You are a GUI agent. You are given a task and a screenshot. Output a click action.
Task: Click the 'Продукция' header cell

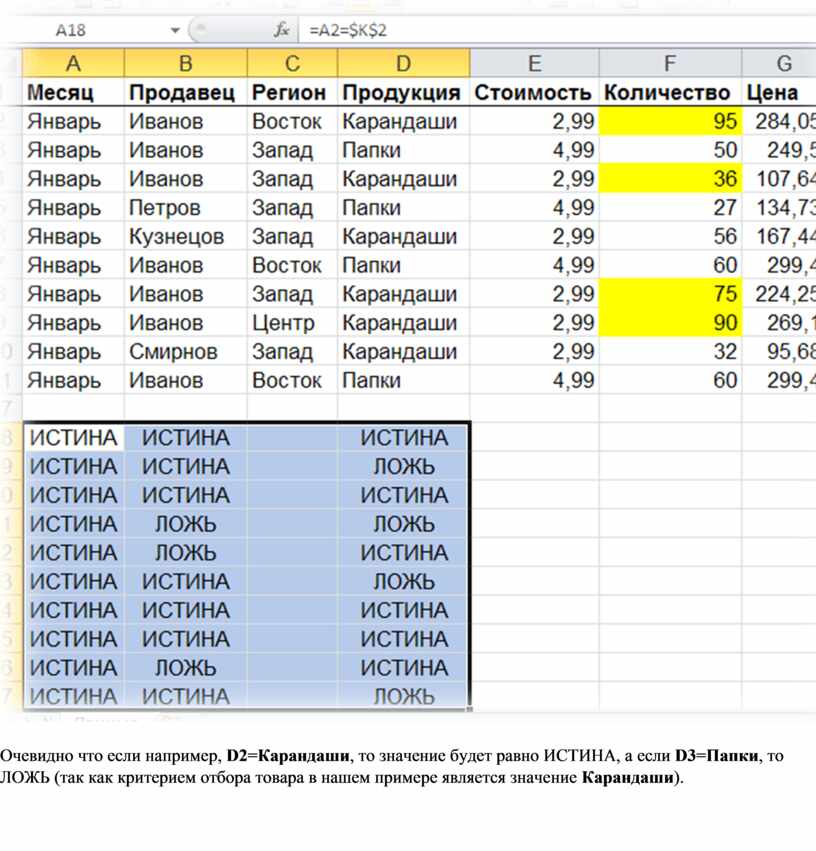pos(404,92)
